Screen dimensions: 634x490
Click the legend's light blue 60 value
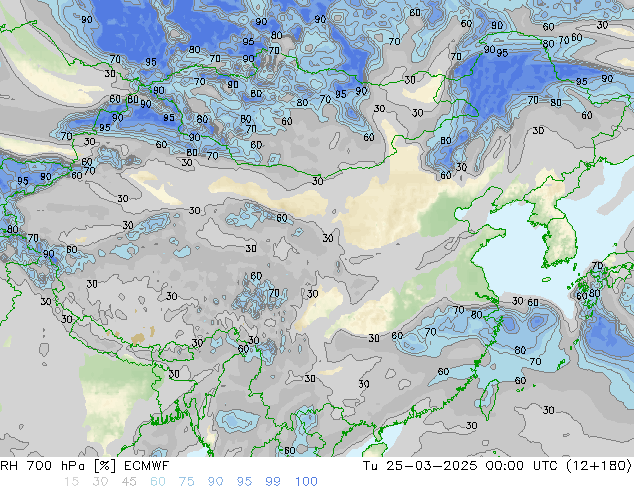[158, 482]
